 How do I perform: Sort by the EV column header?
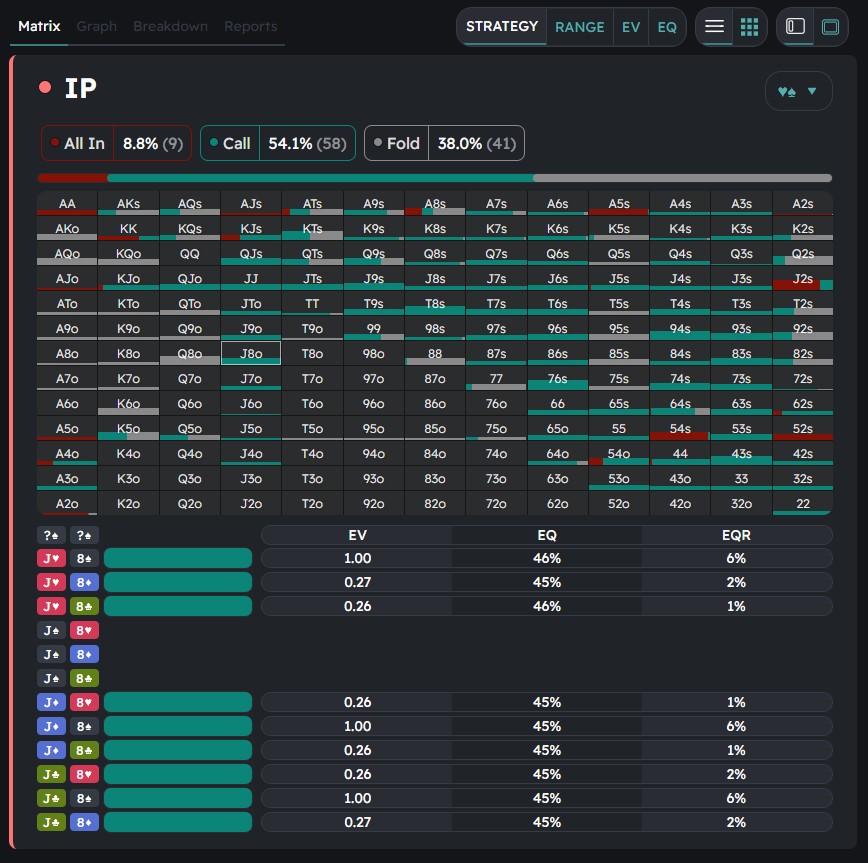point(357,535)
